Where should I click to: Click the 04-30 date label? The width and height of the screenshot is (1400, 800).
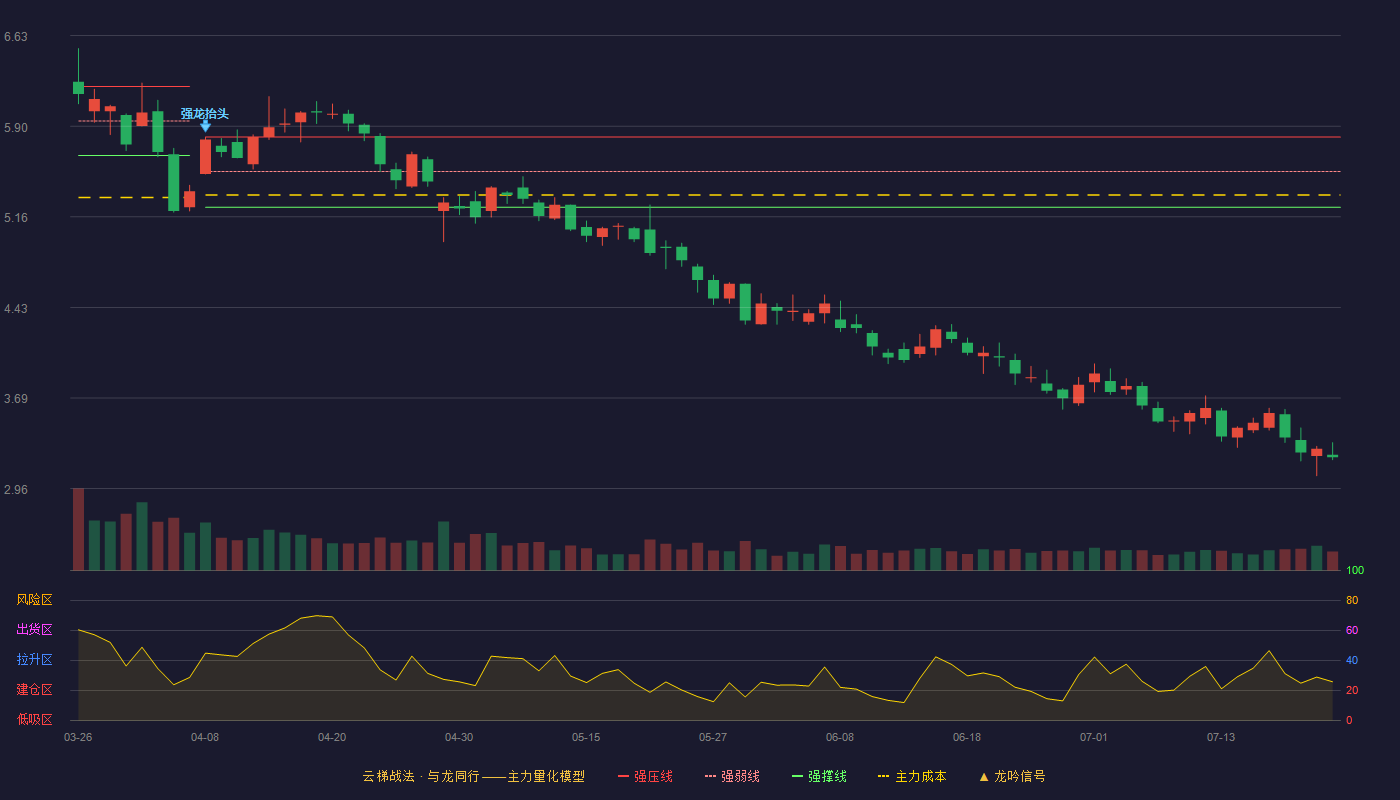[459, 737]
